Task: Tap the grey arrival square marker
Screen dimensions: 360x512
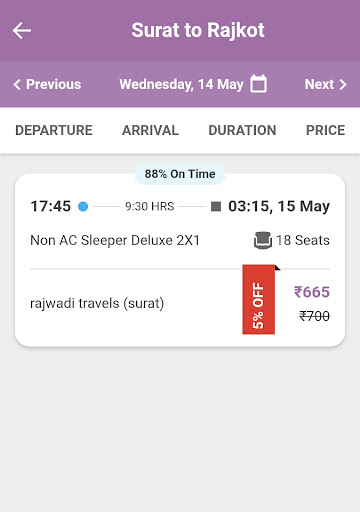Action: (216, 206)
